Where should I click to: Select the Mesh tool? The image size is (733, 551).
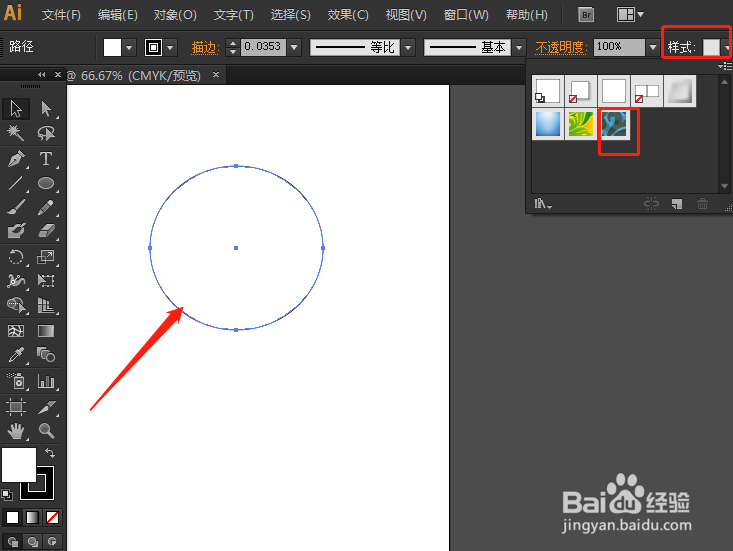tap(16, 331)
